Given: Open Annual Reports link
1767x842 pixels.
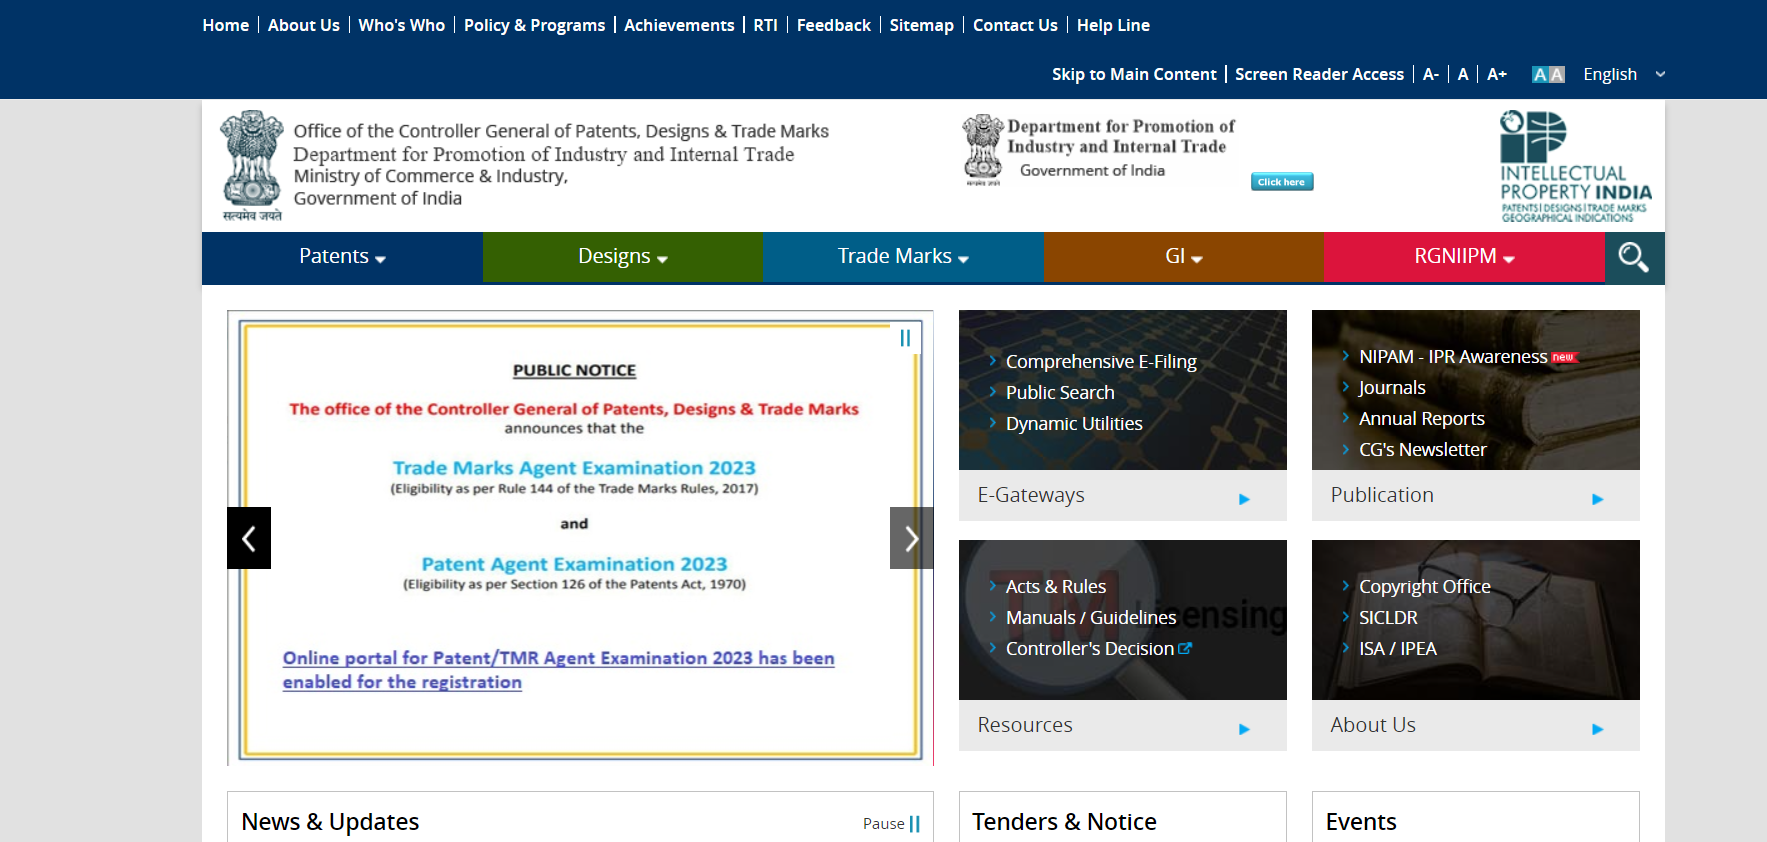Looking at the screenshot, I should coord(1421,419).
